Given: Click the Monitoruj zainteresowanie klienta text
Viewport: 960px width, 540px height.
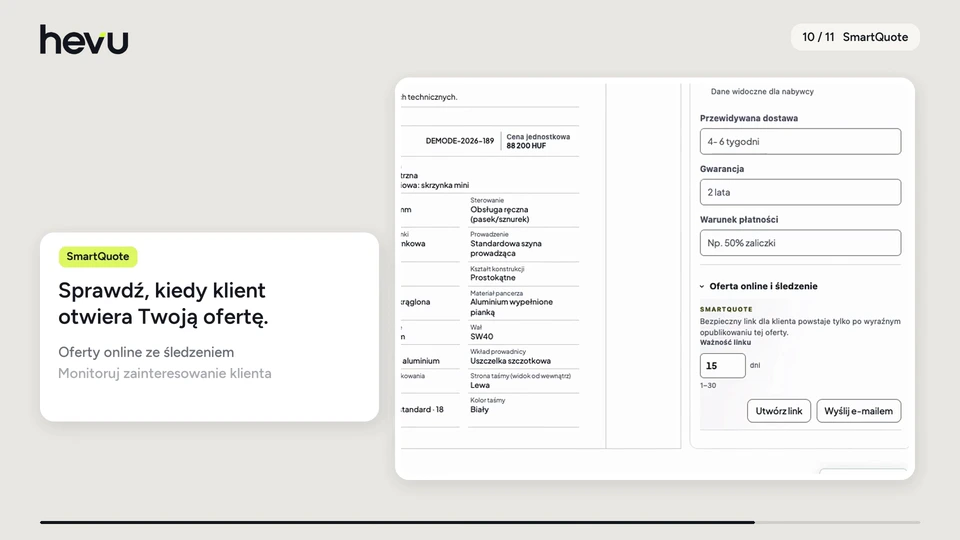Looking at the screenshot, I should (165, 373).
